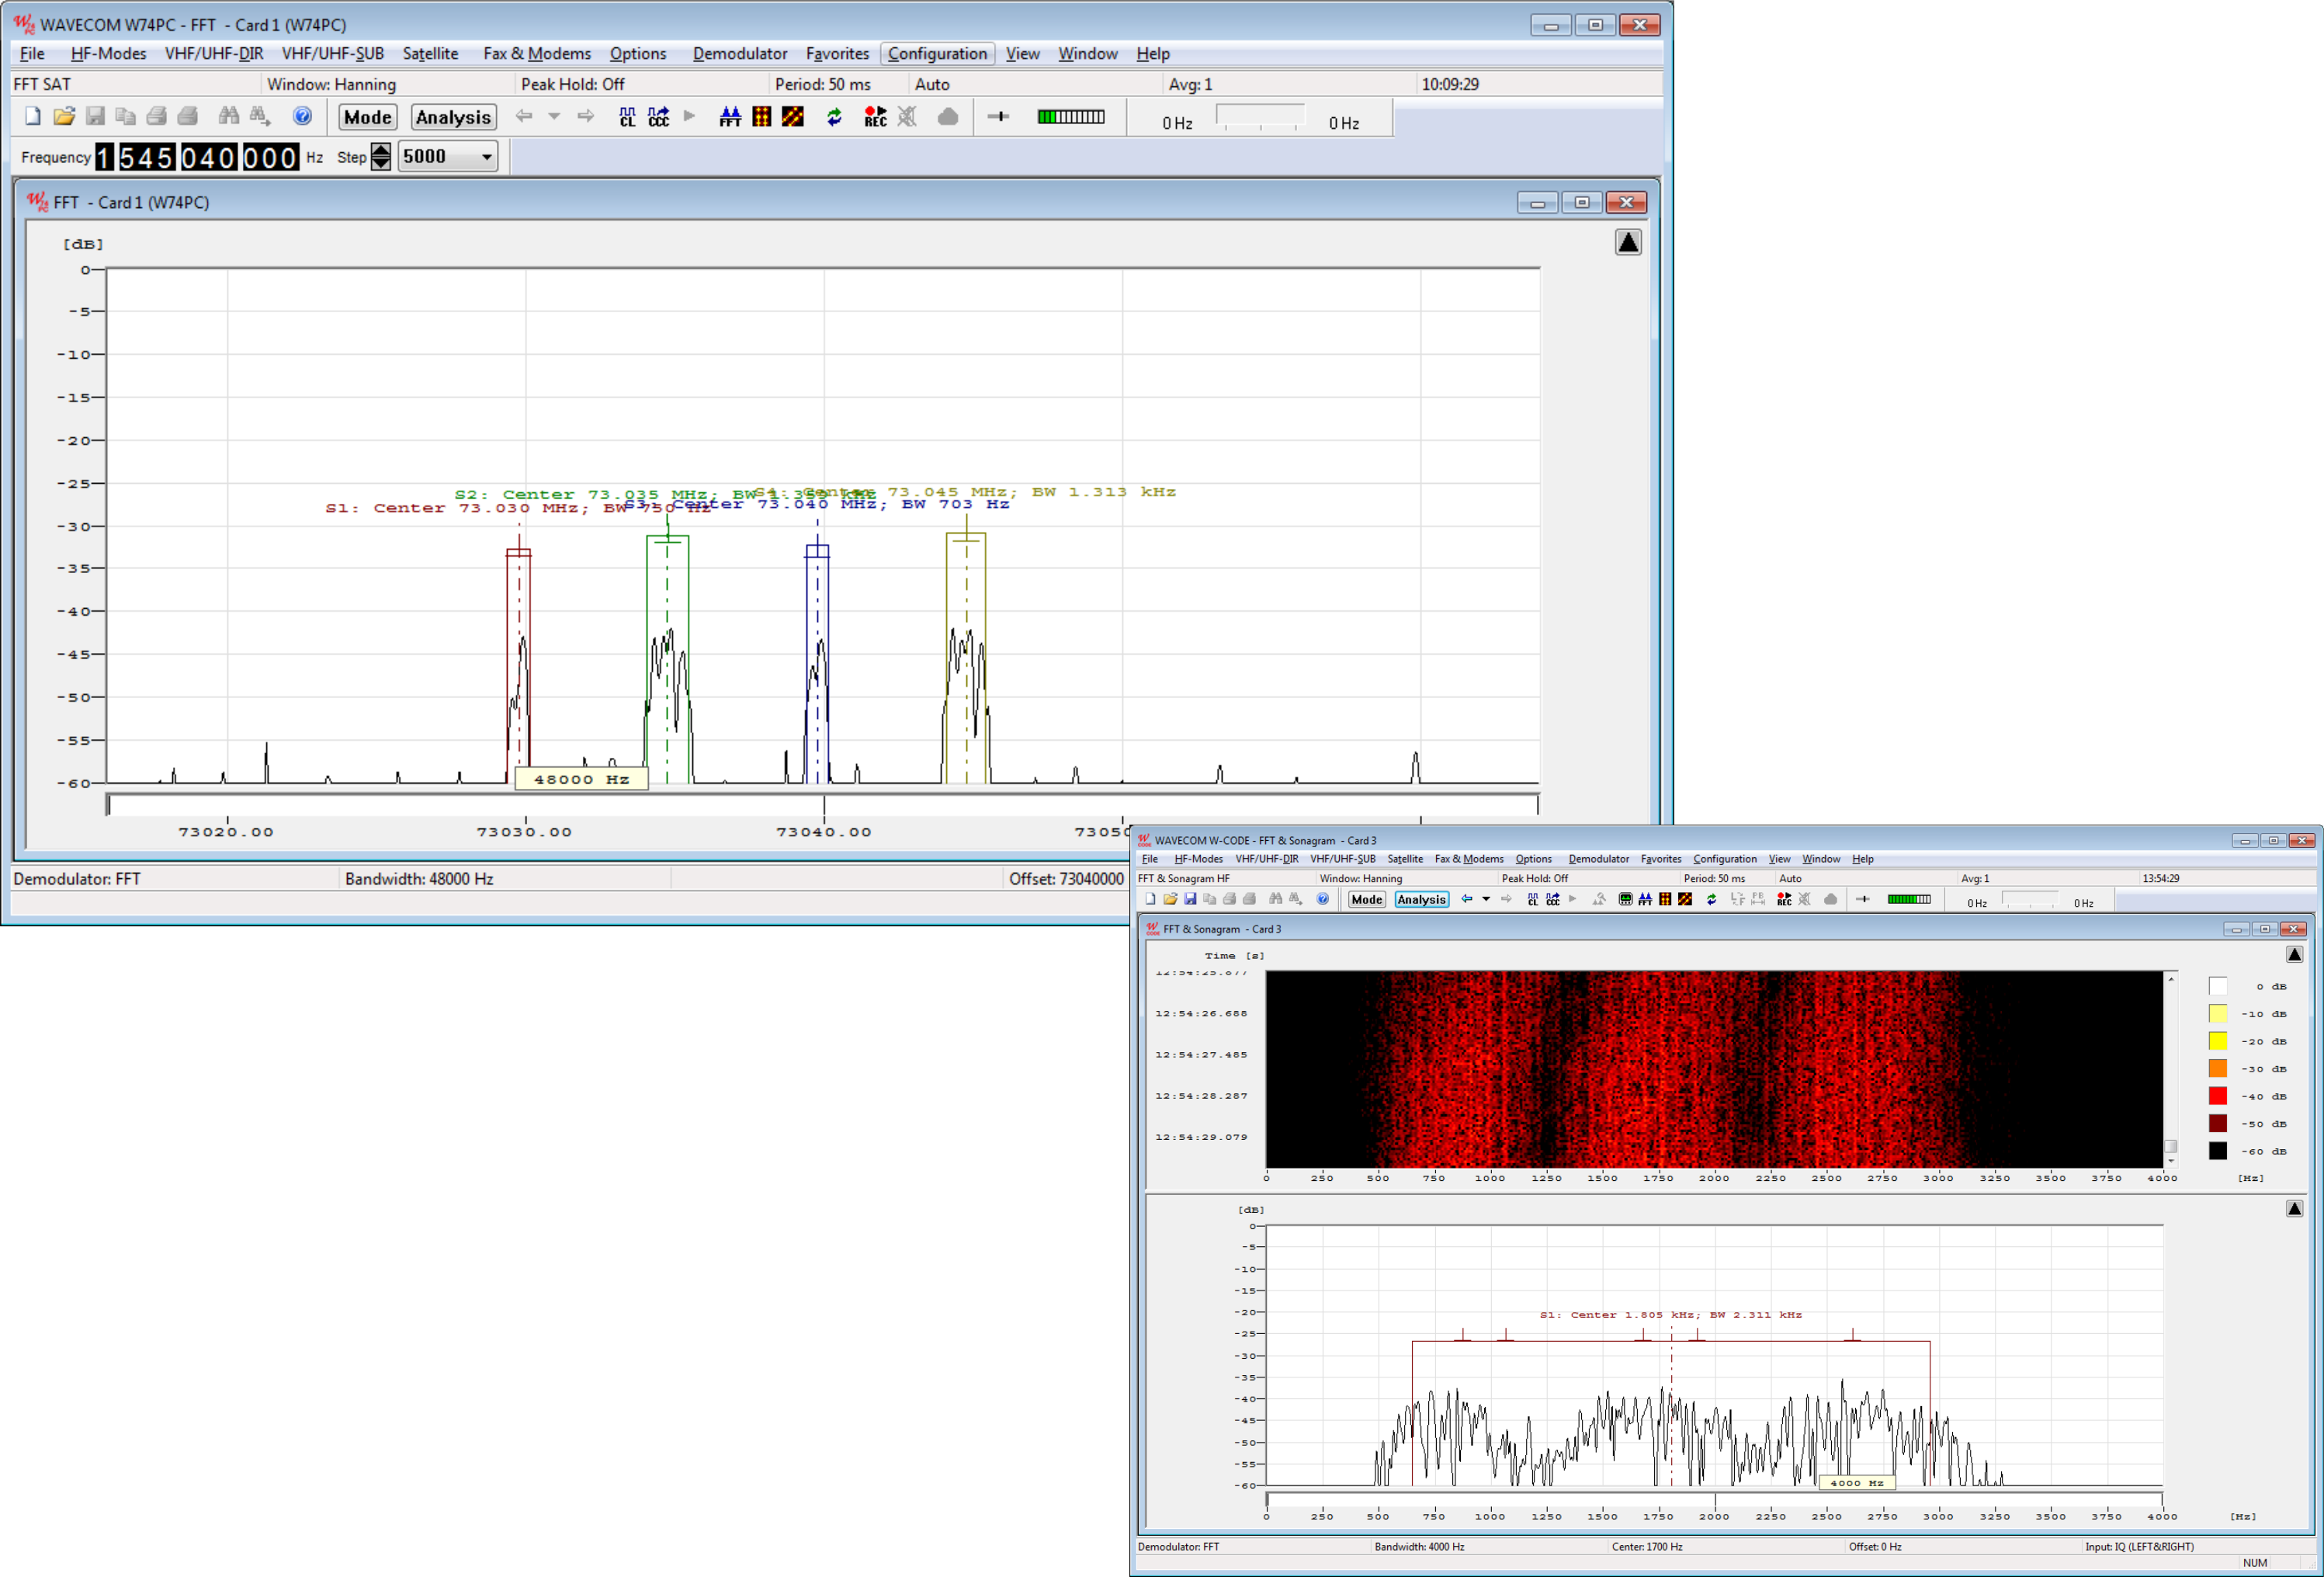The image size is (2324, 1577).
Task: Expand dropdown arrow beside back arrow in W74PC
Action: tap(554, 116)
